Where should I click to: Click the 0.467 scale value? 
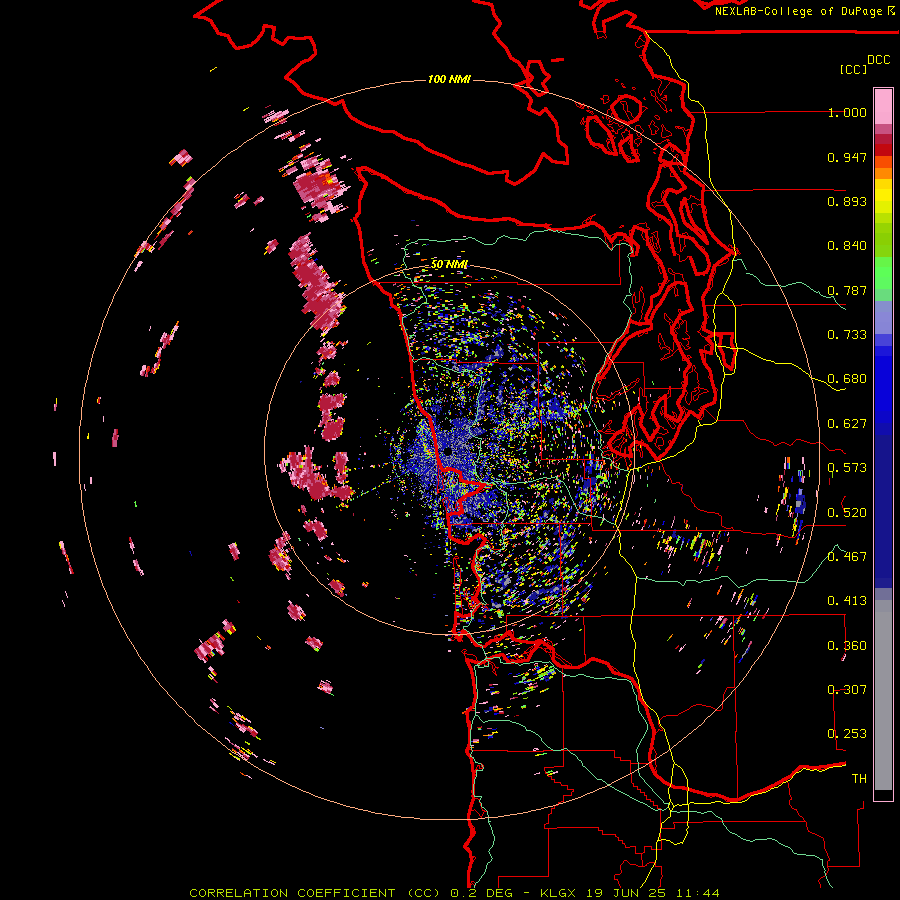point(847,557)
